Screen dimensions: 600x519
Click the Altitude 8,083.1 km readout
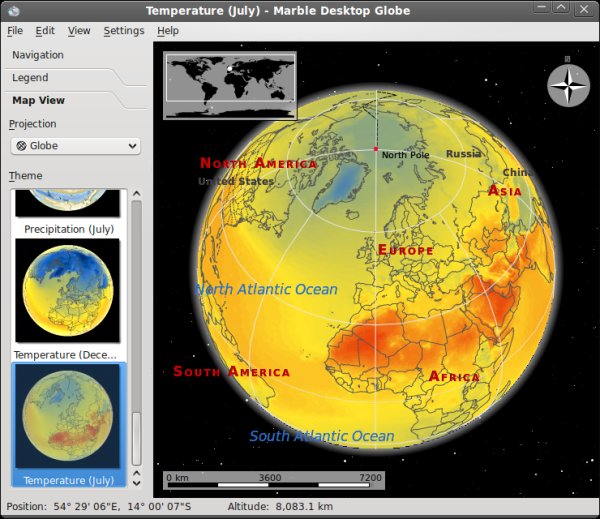[x=280, y=507]
